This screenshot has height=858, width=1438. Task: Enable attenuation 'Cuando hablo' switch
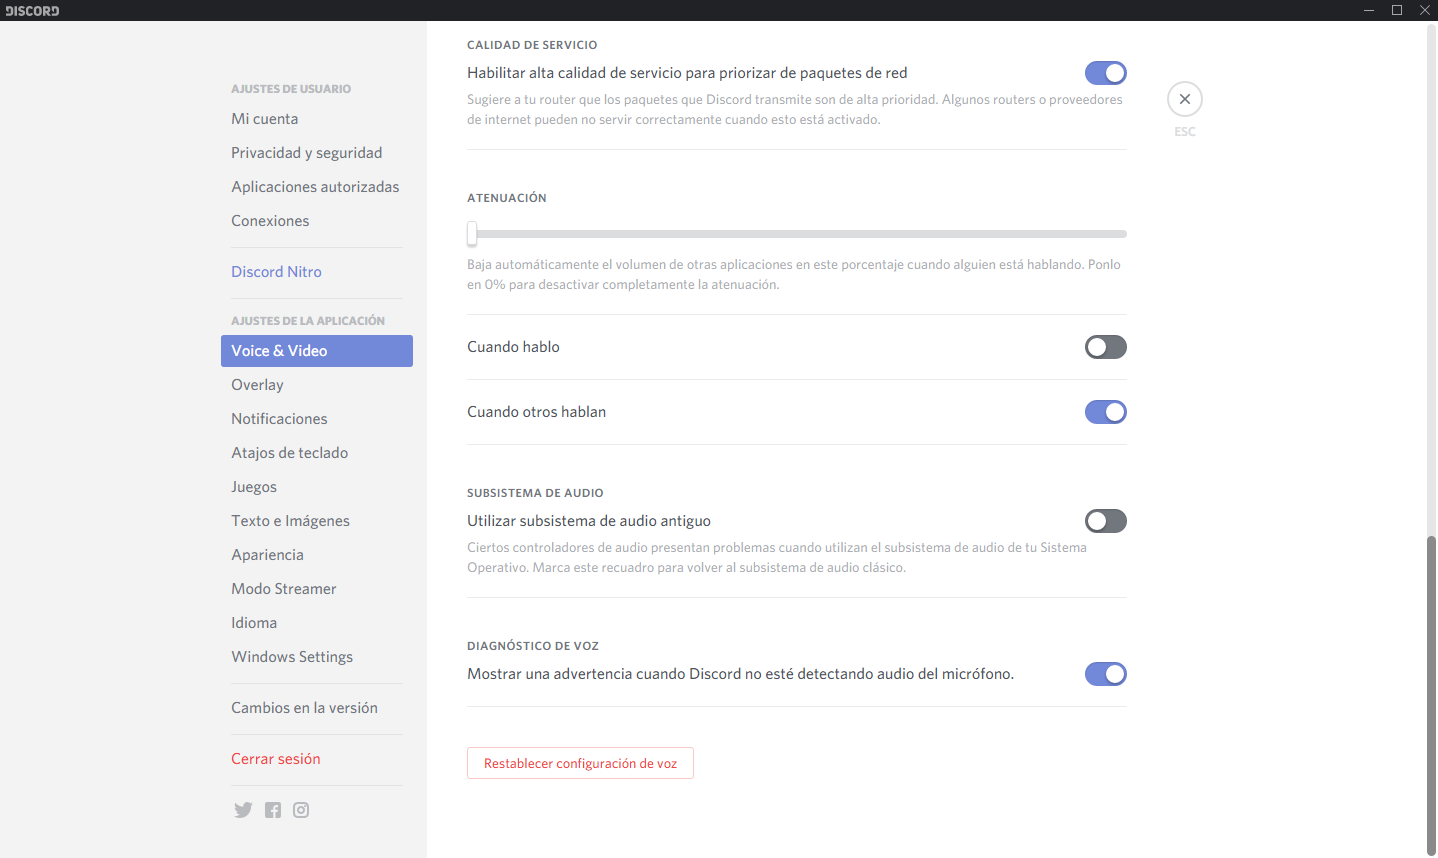click(1106, 347)
